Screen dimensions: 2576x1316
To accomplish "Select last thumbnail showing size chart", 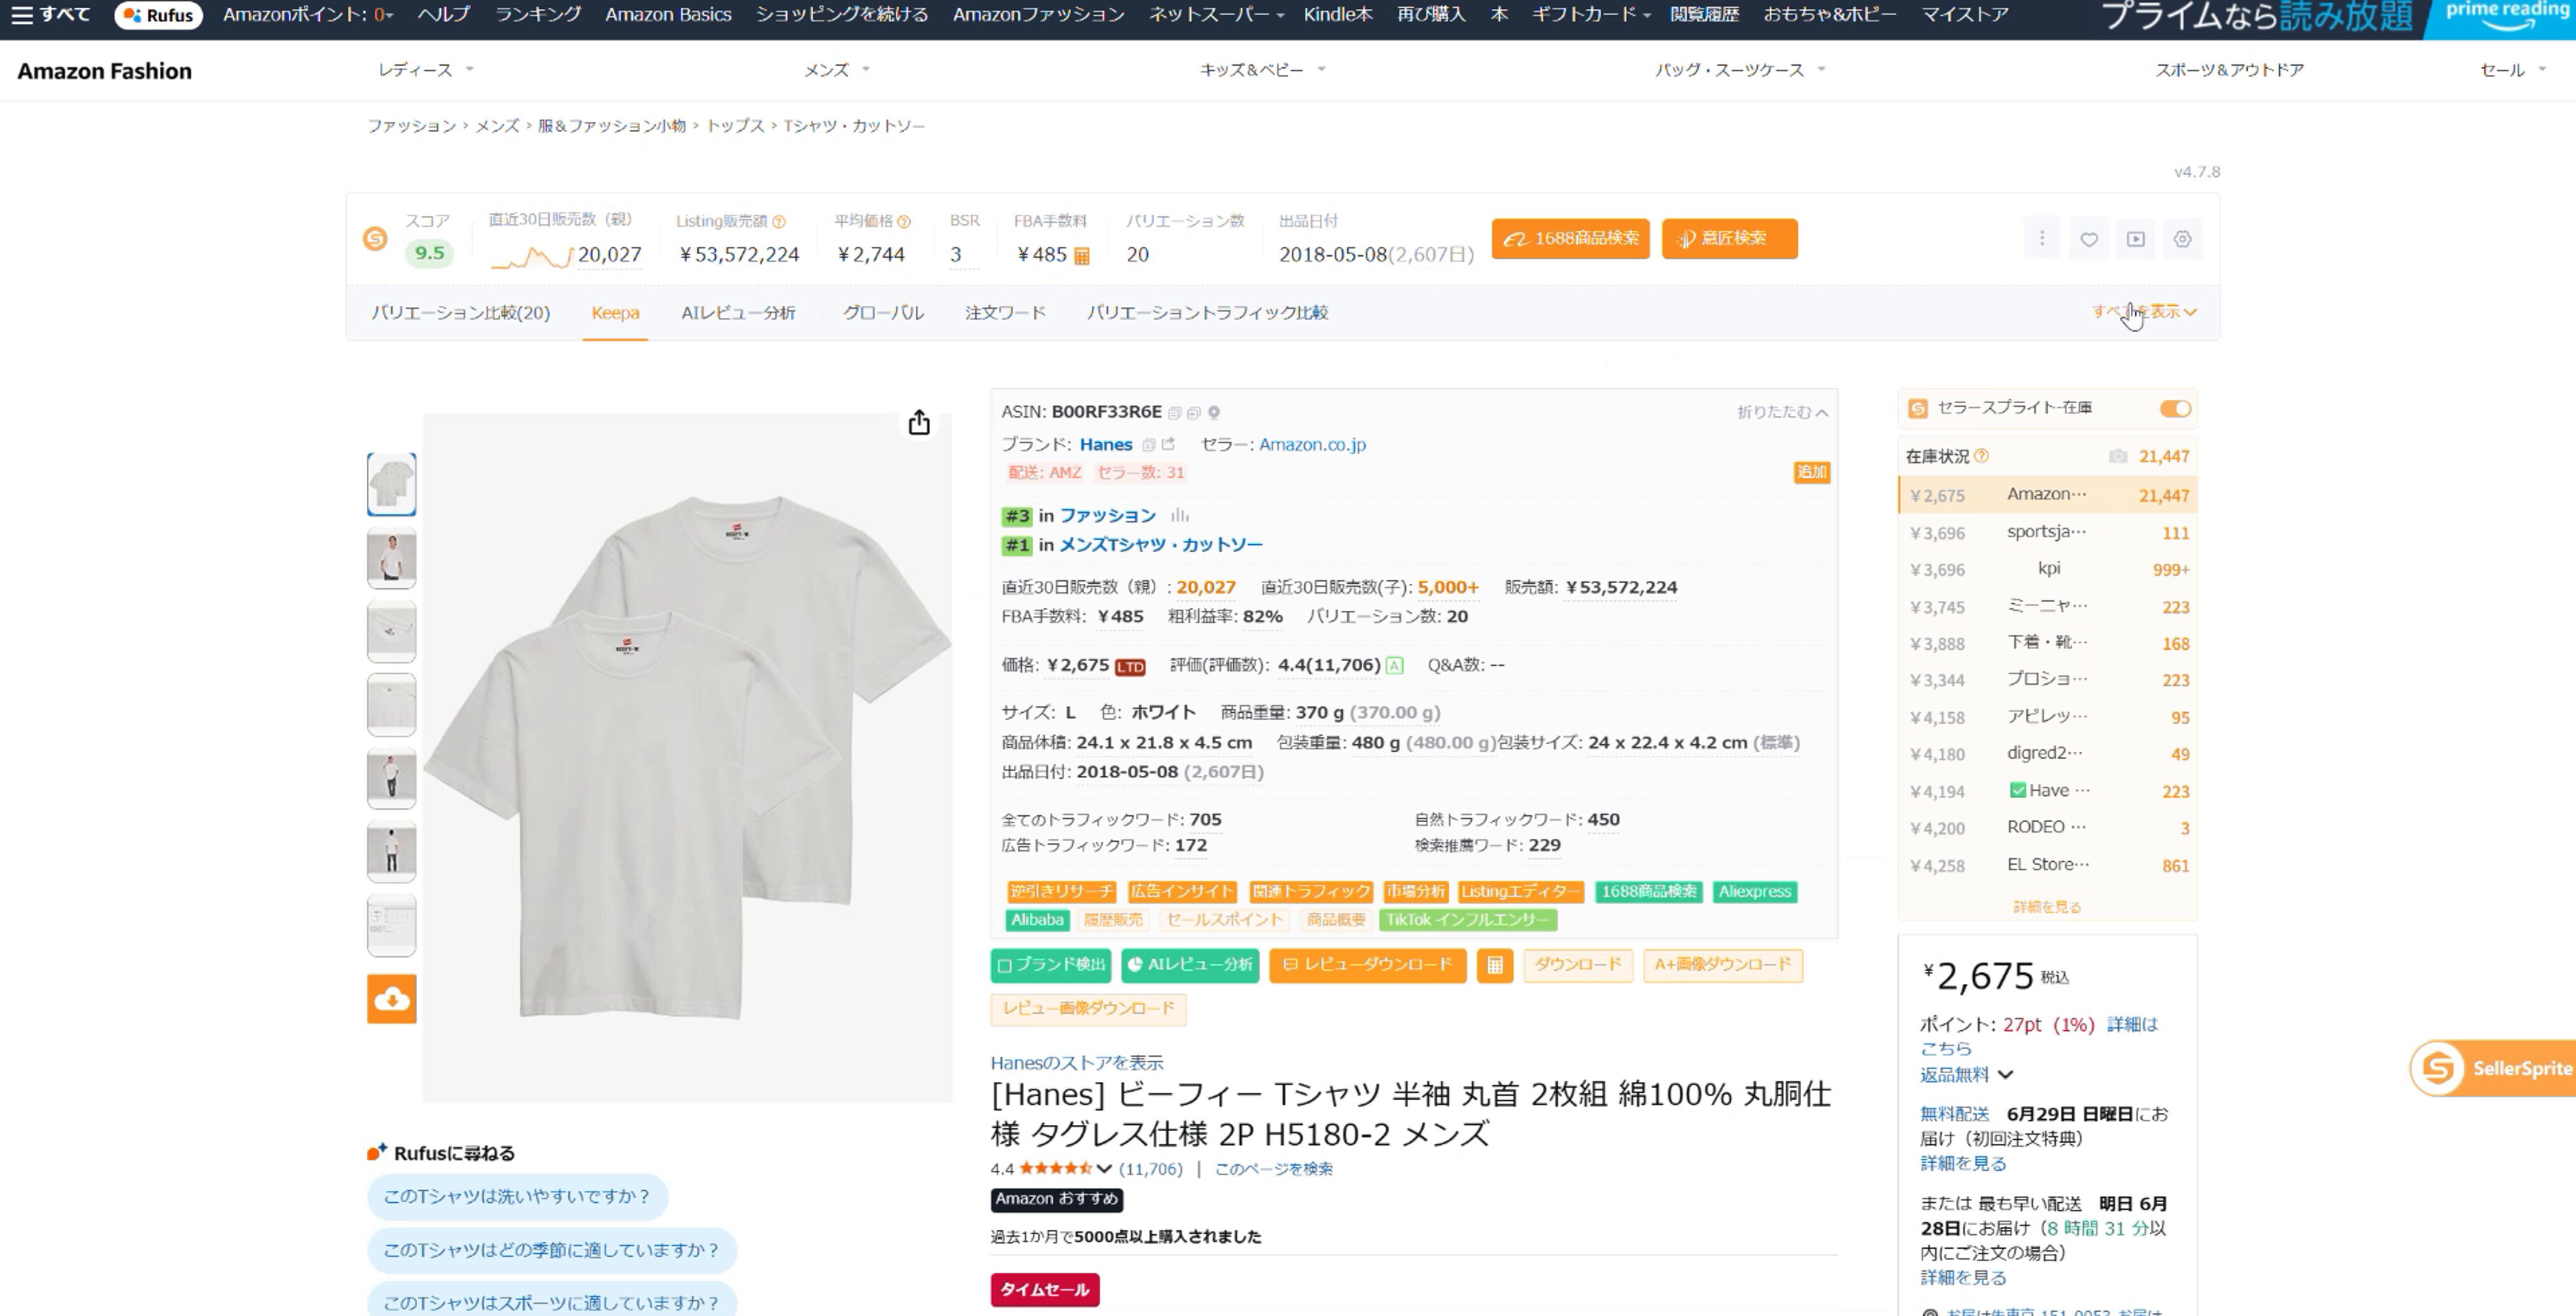I will 392,926.
